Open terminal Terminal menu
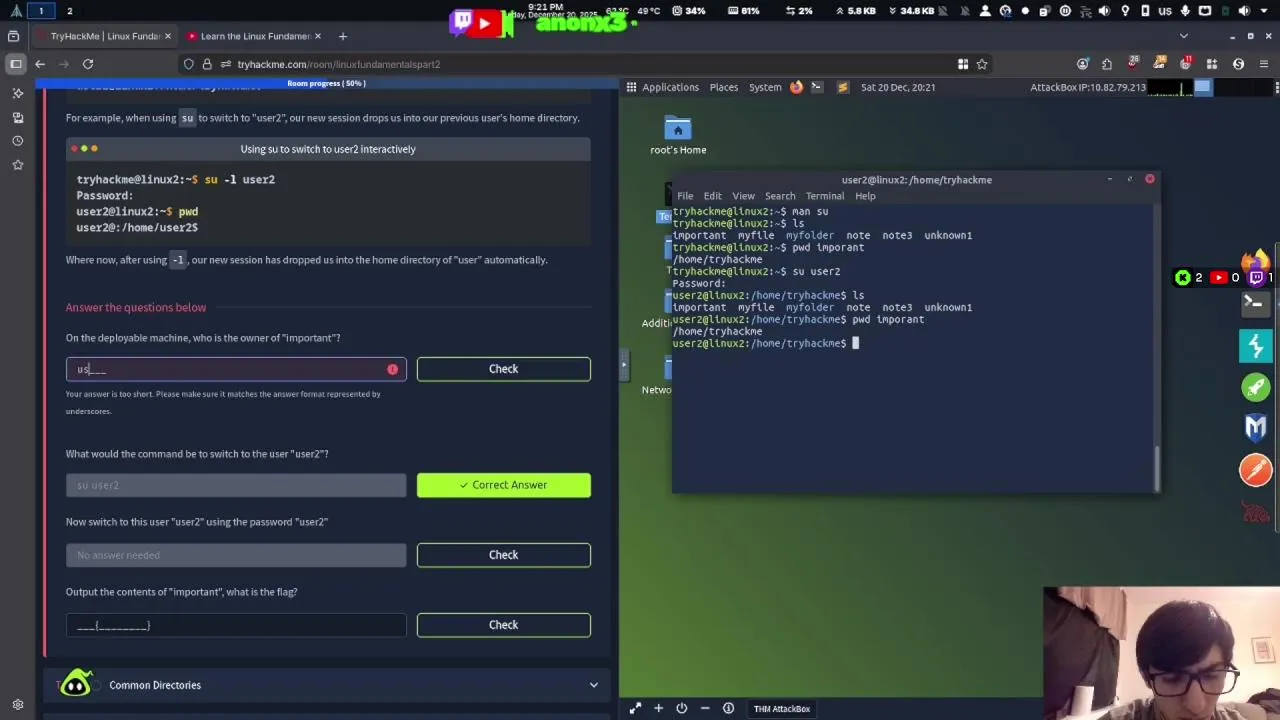 [x=825, y=196]
